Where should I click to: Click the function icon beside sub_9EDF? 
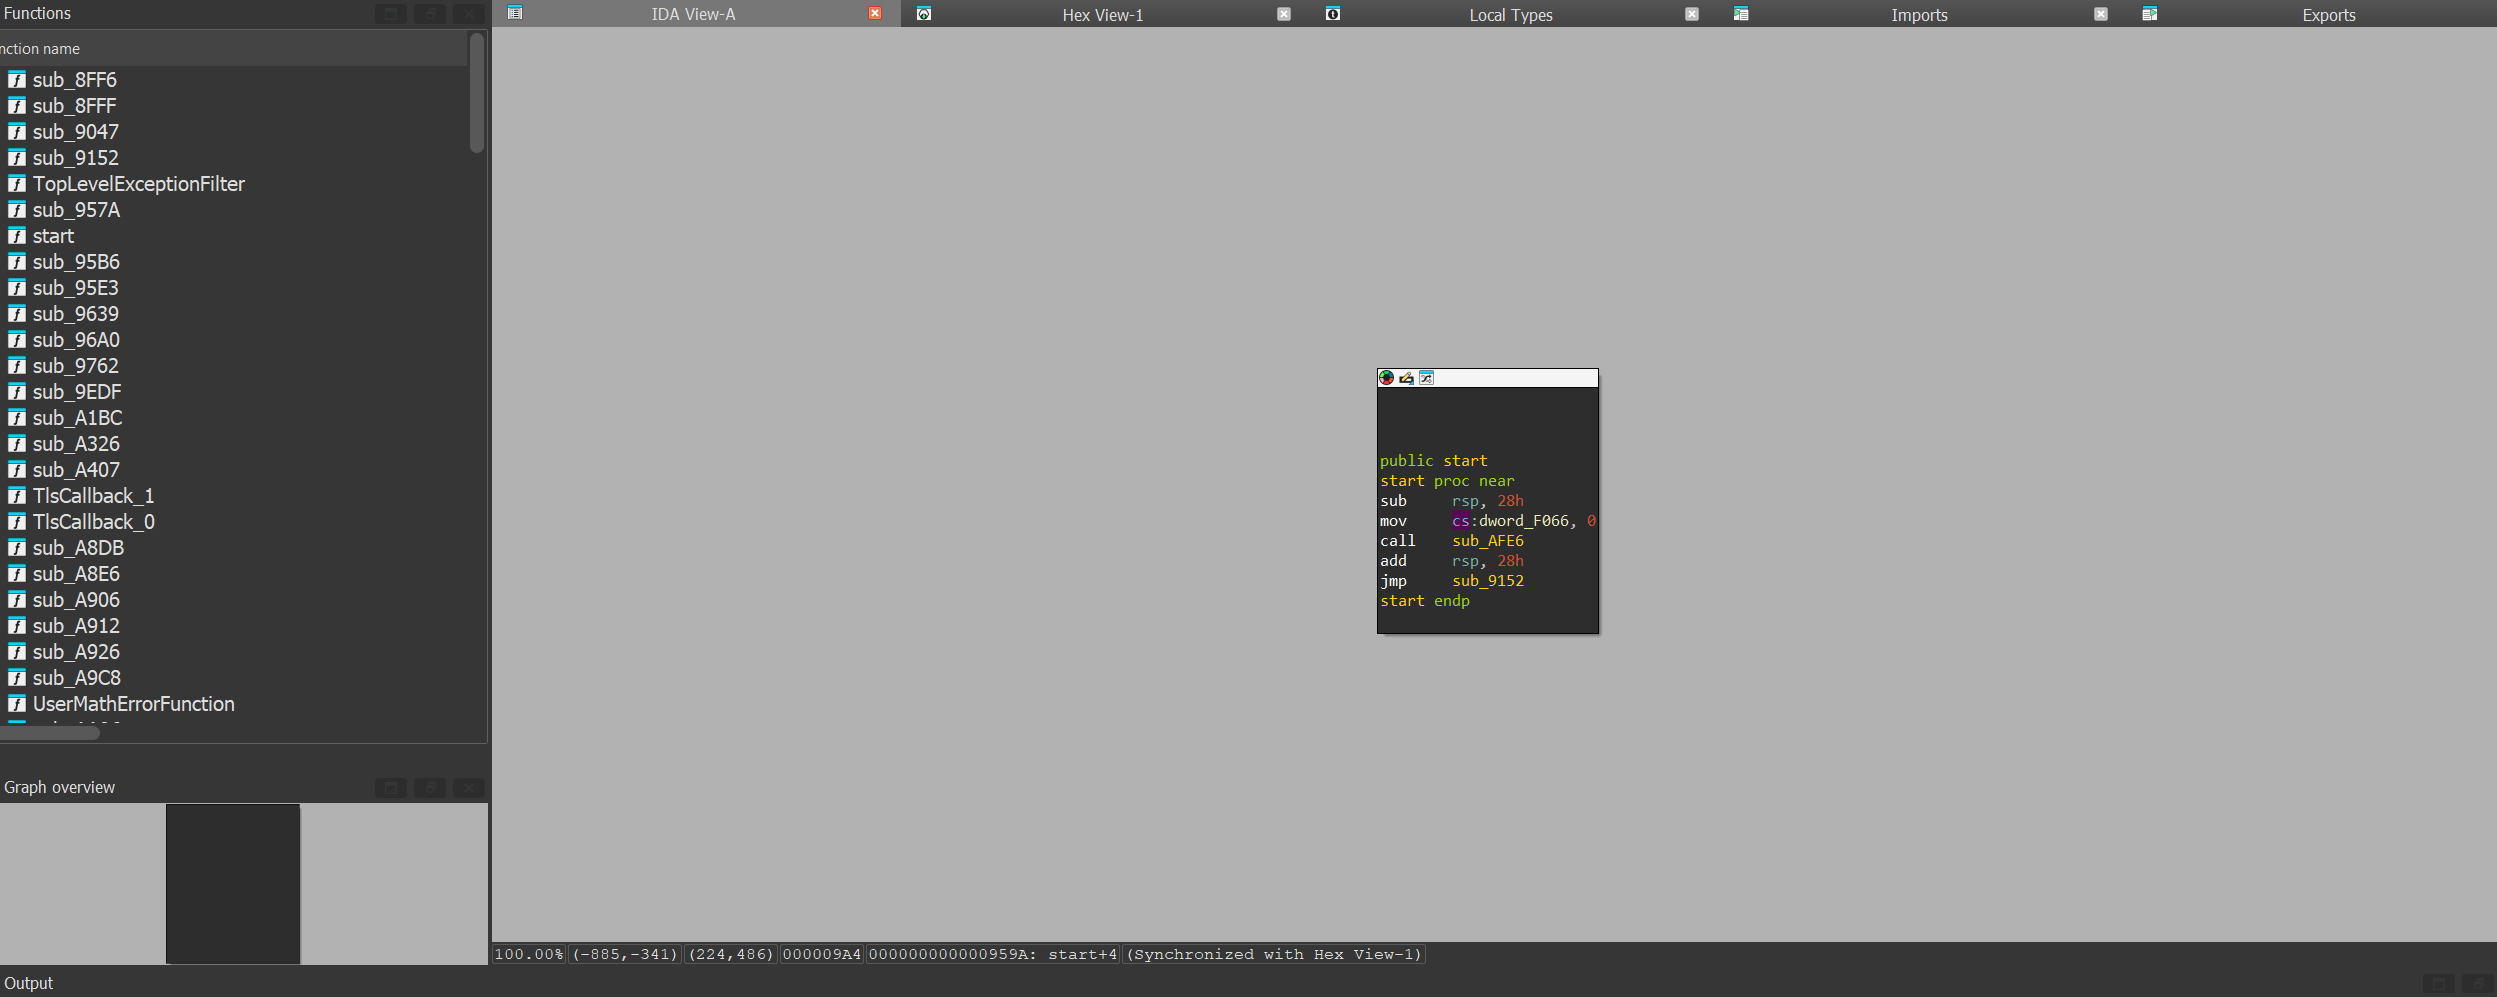tap(17, 392)
